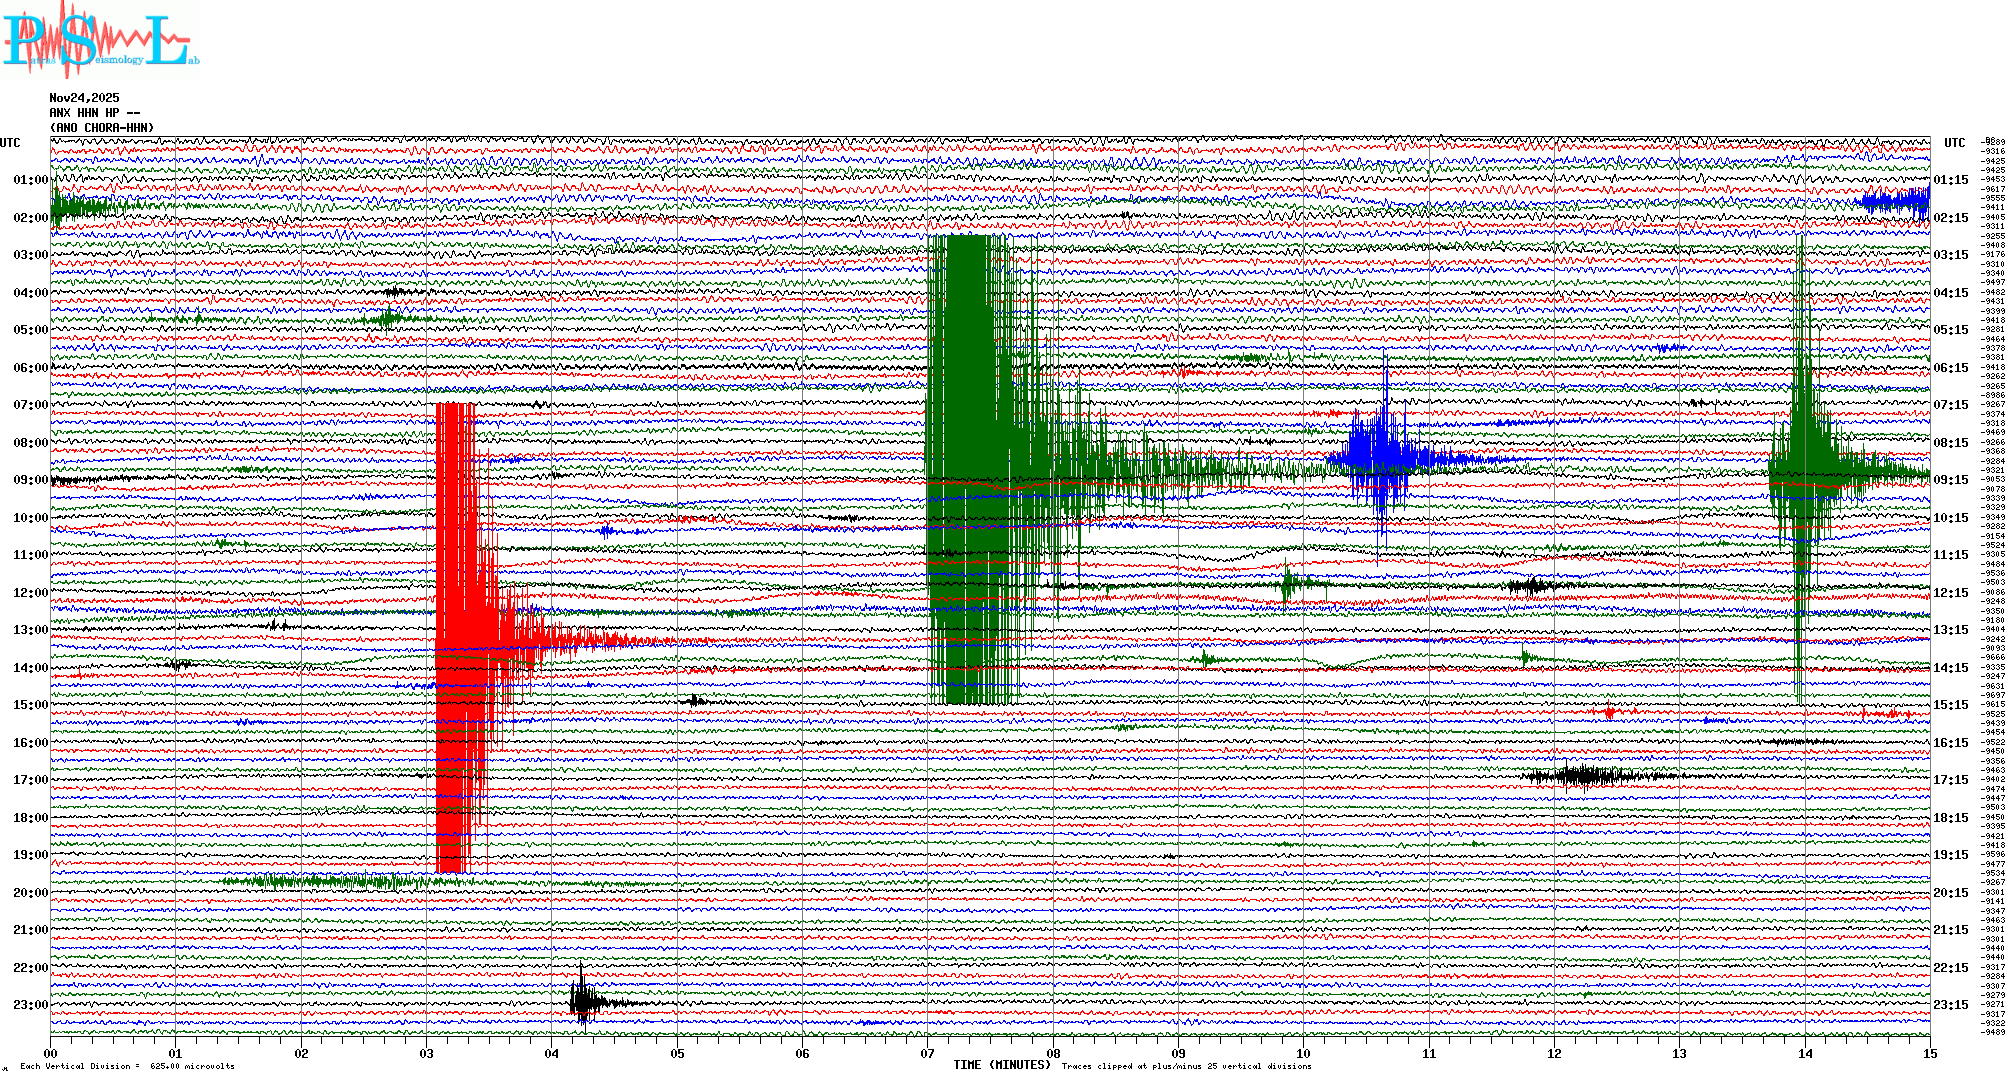2010x1080 pixels.
Task: Click the 13:00 hour label on left axis
Action: click(x=30, y=630)
